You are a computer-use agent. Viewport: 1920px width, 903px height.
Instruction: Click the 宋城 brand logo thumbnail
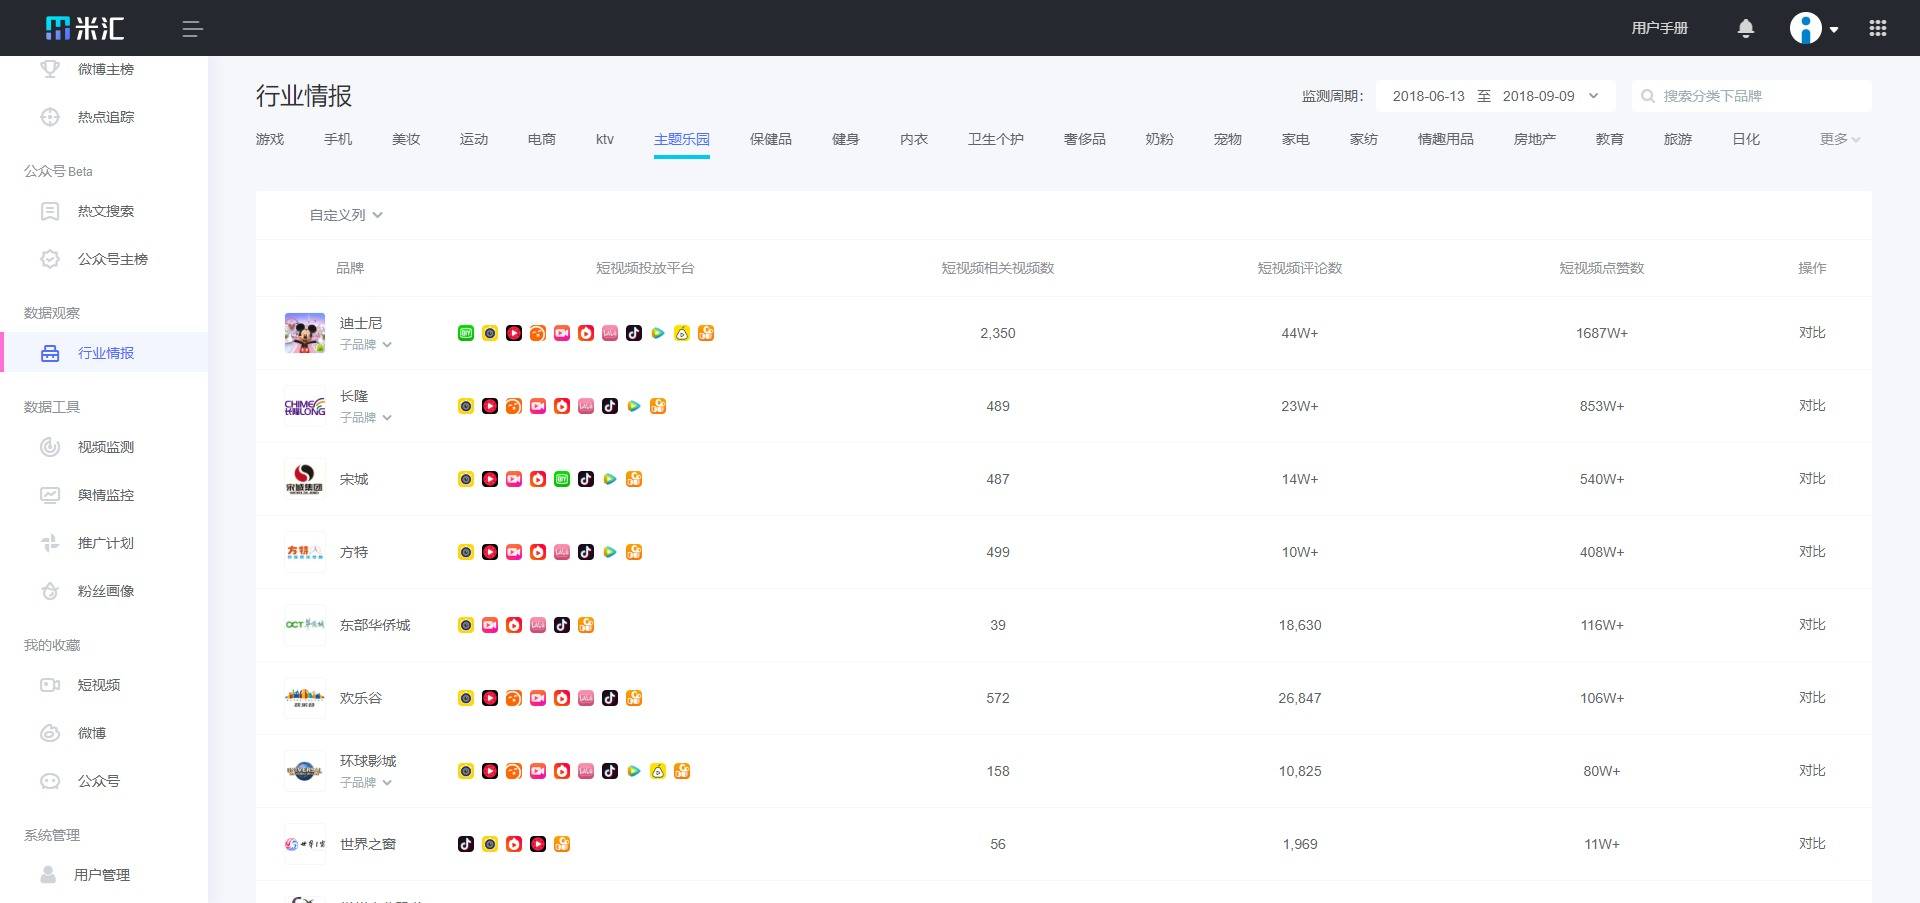point(305,479)
